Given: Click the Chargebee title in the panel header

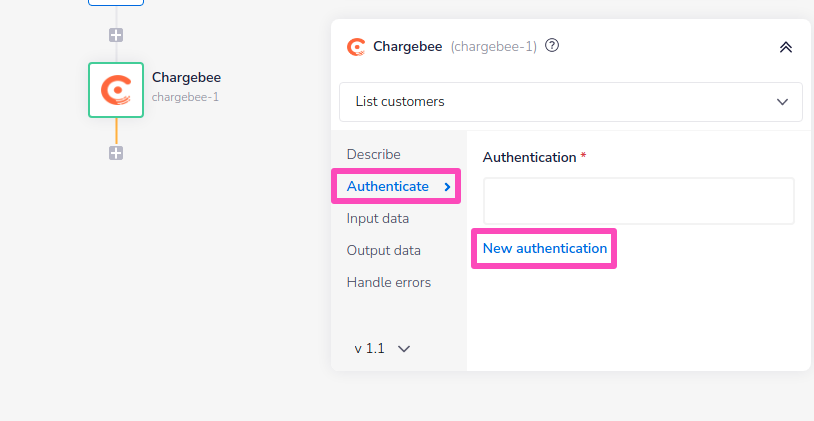Looking at the screenshot, I should click(408, 46).
